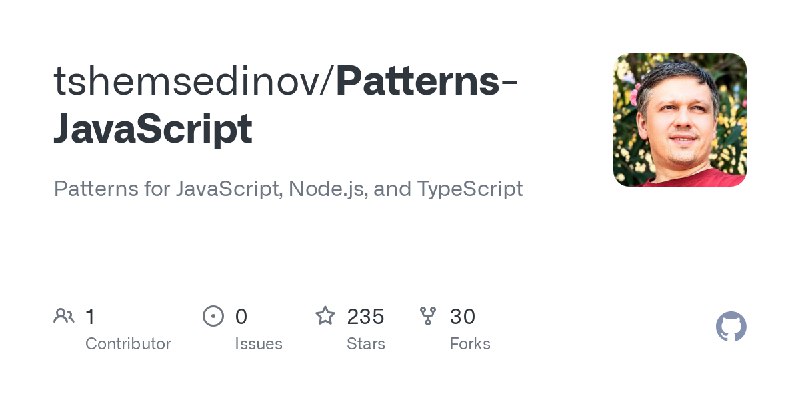
Task: Open the Issues label
Action: click(259, 344)
